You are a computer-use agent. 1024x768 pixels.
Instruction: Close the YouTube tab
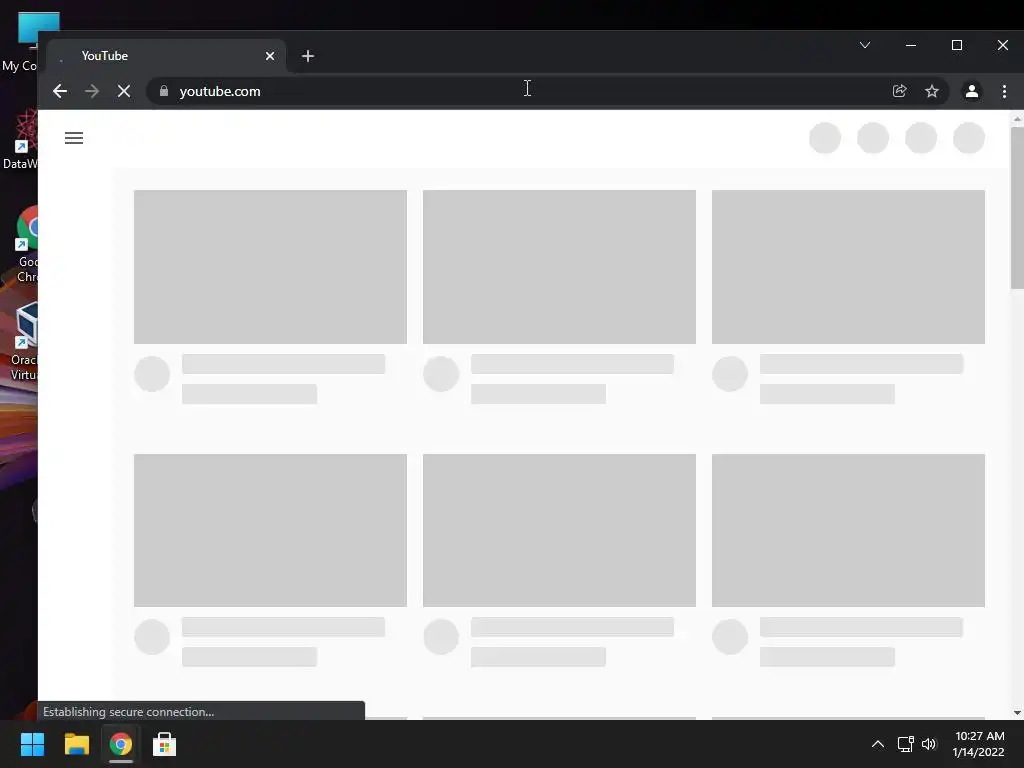tap(270, 56)
